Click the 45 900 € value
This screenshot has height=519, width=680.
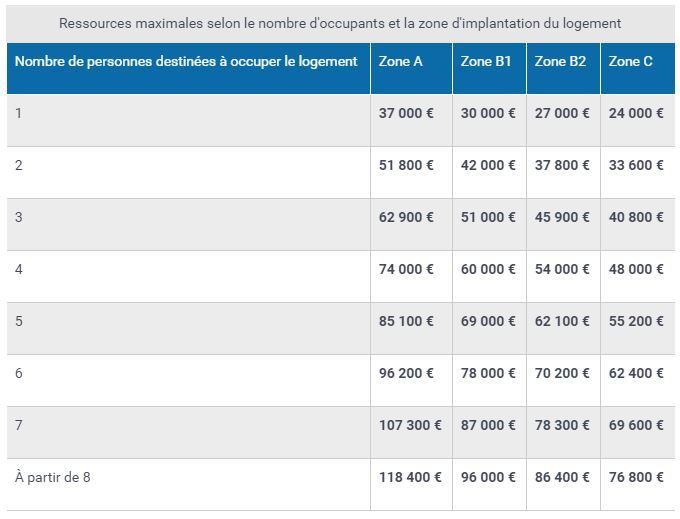pos(562,217)
